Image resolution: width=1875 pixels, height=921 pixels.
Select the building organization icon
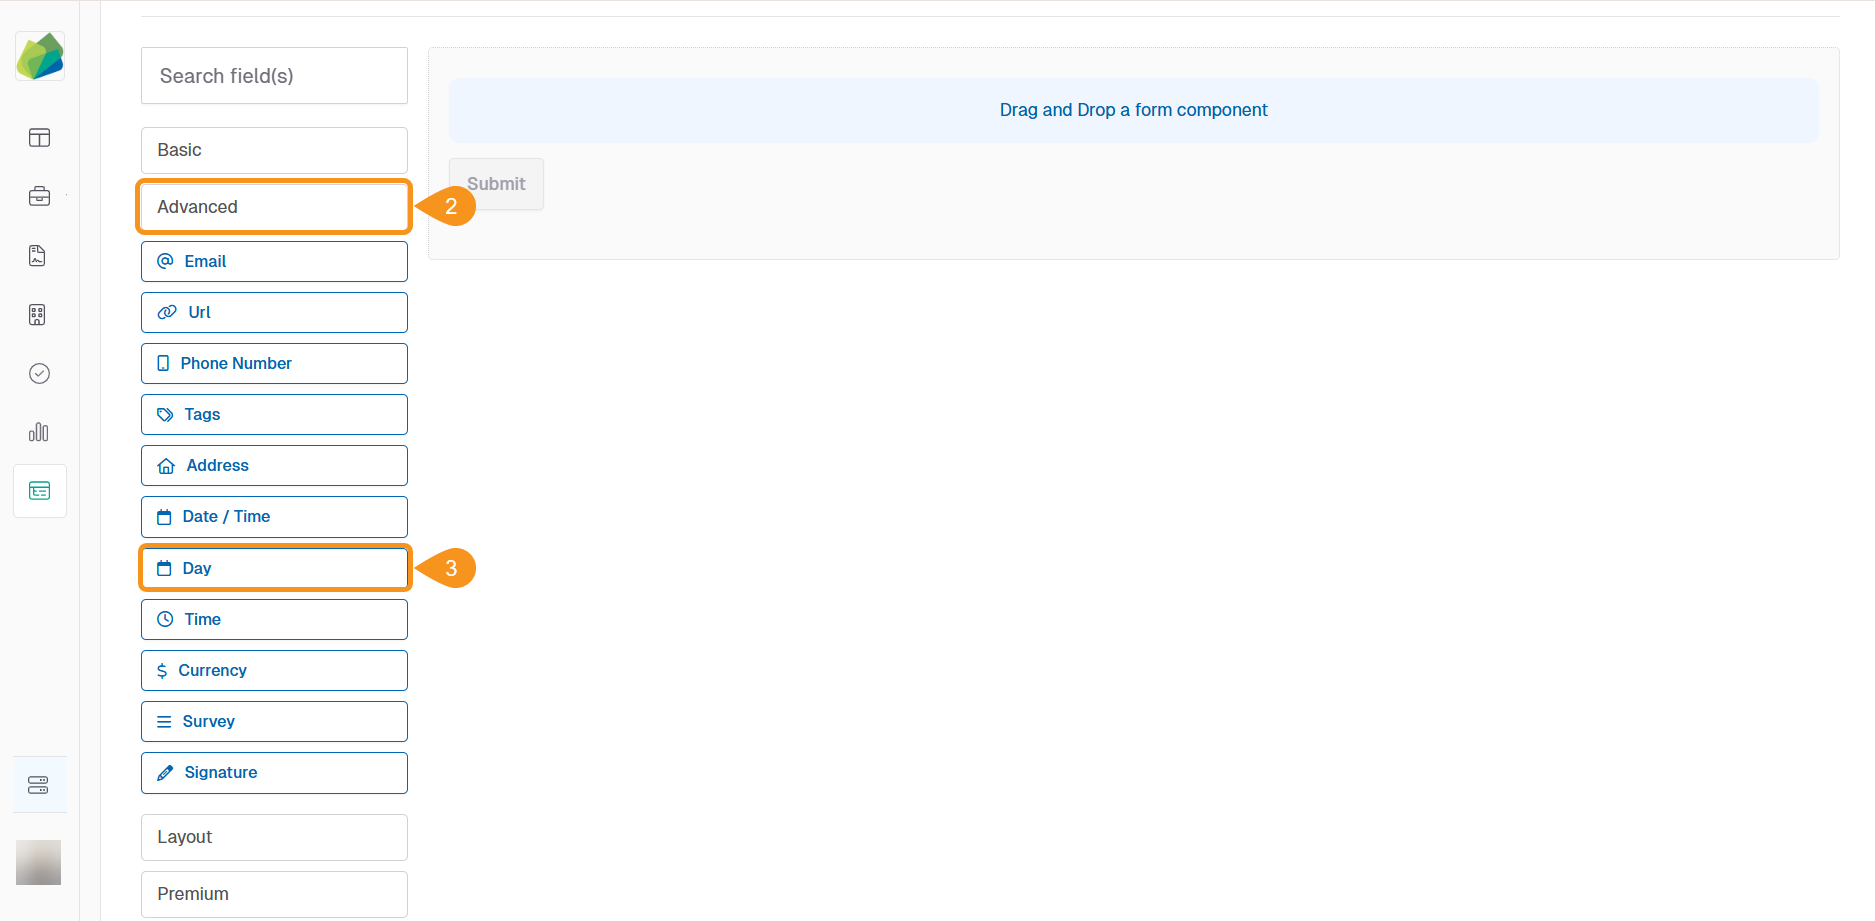[x=37, y=314]
